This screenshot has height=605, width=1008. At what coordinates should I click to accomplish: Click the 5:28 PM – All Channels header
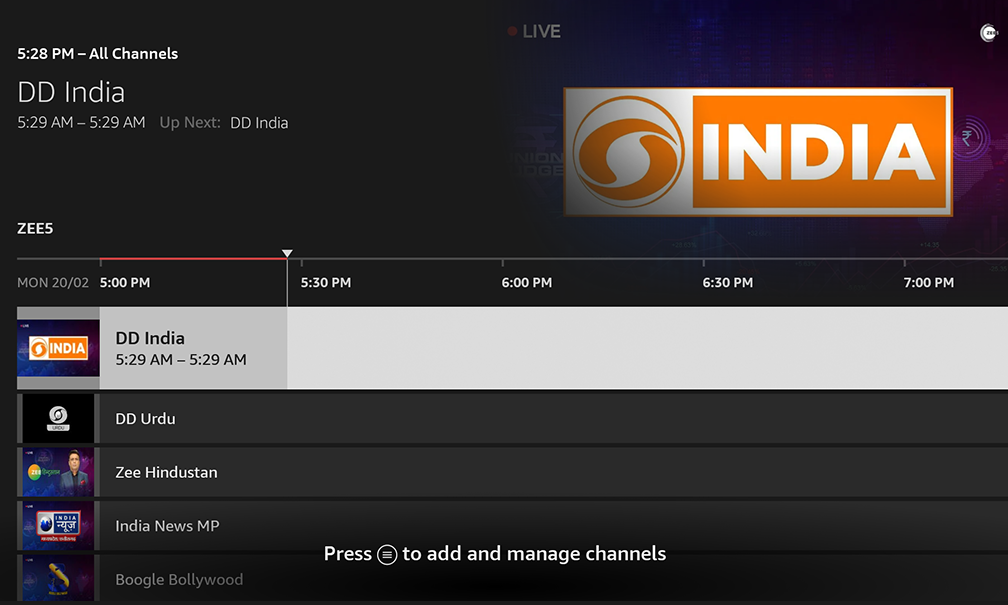click(x=98, y=53)
